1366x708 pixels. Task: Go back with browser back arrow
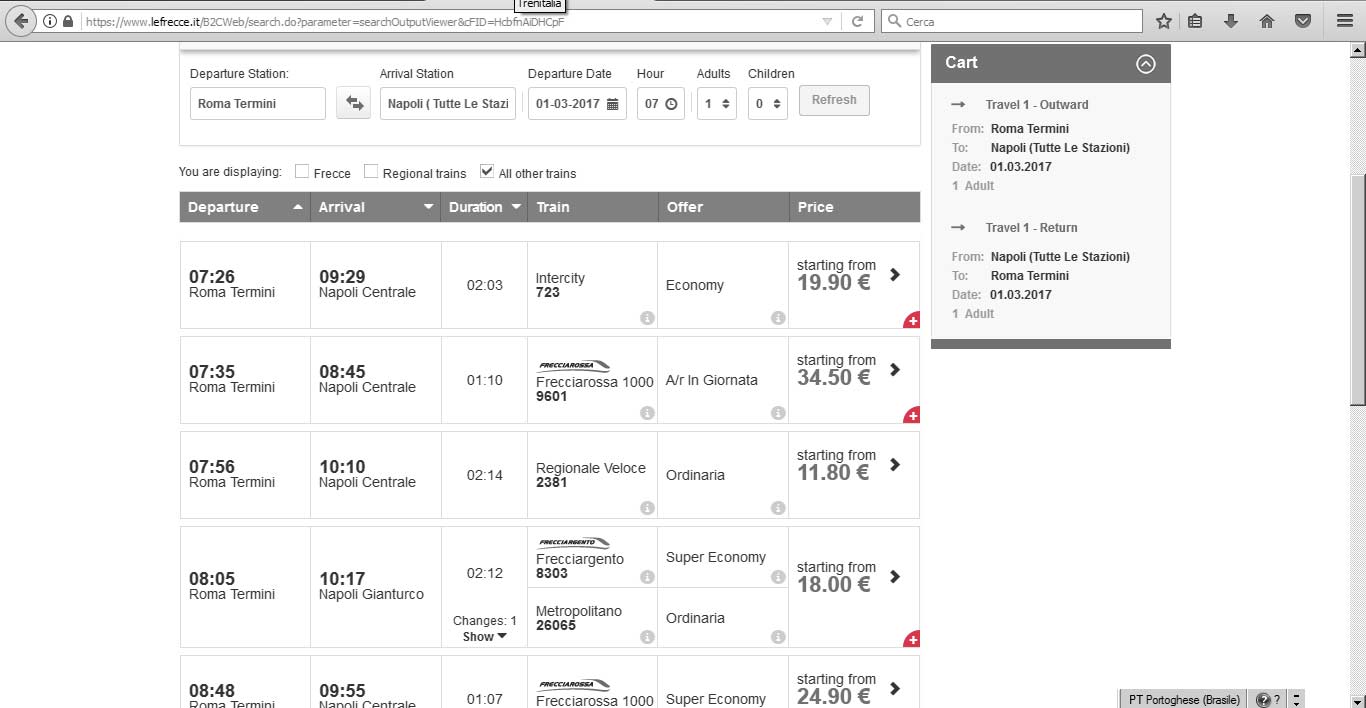tap(21, 21)
